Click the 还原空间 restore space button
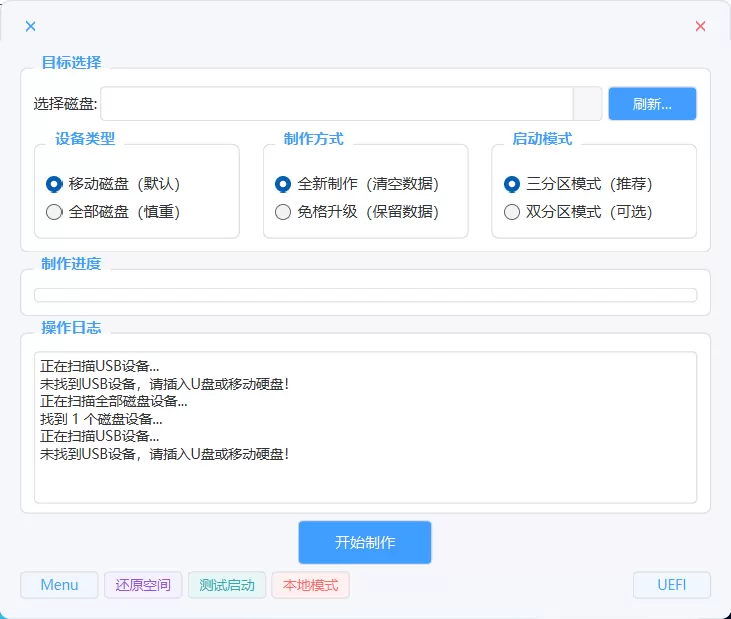Image resolution: width=731 pixels, height=619 pixels. tap(143, 585)
